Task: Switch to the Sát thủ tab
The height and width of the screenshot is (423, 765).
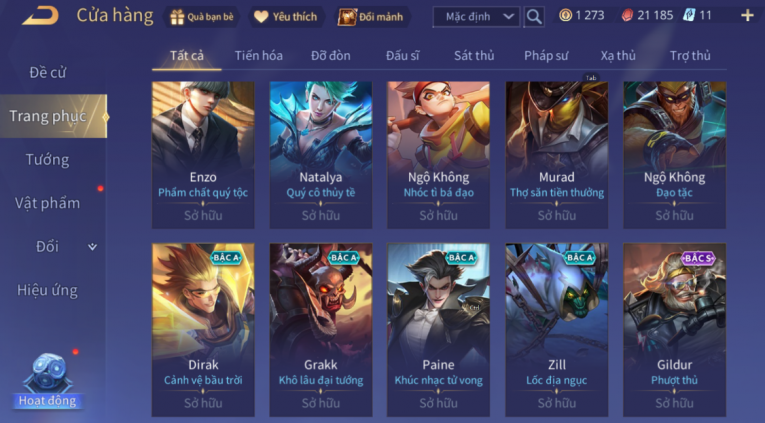Action: [474, 56]
